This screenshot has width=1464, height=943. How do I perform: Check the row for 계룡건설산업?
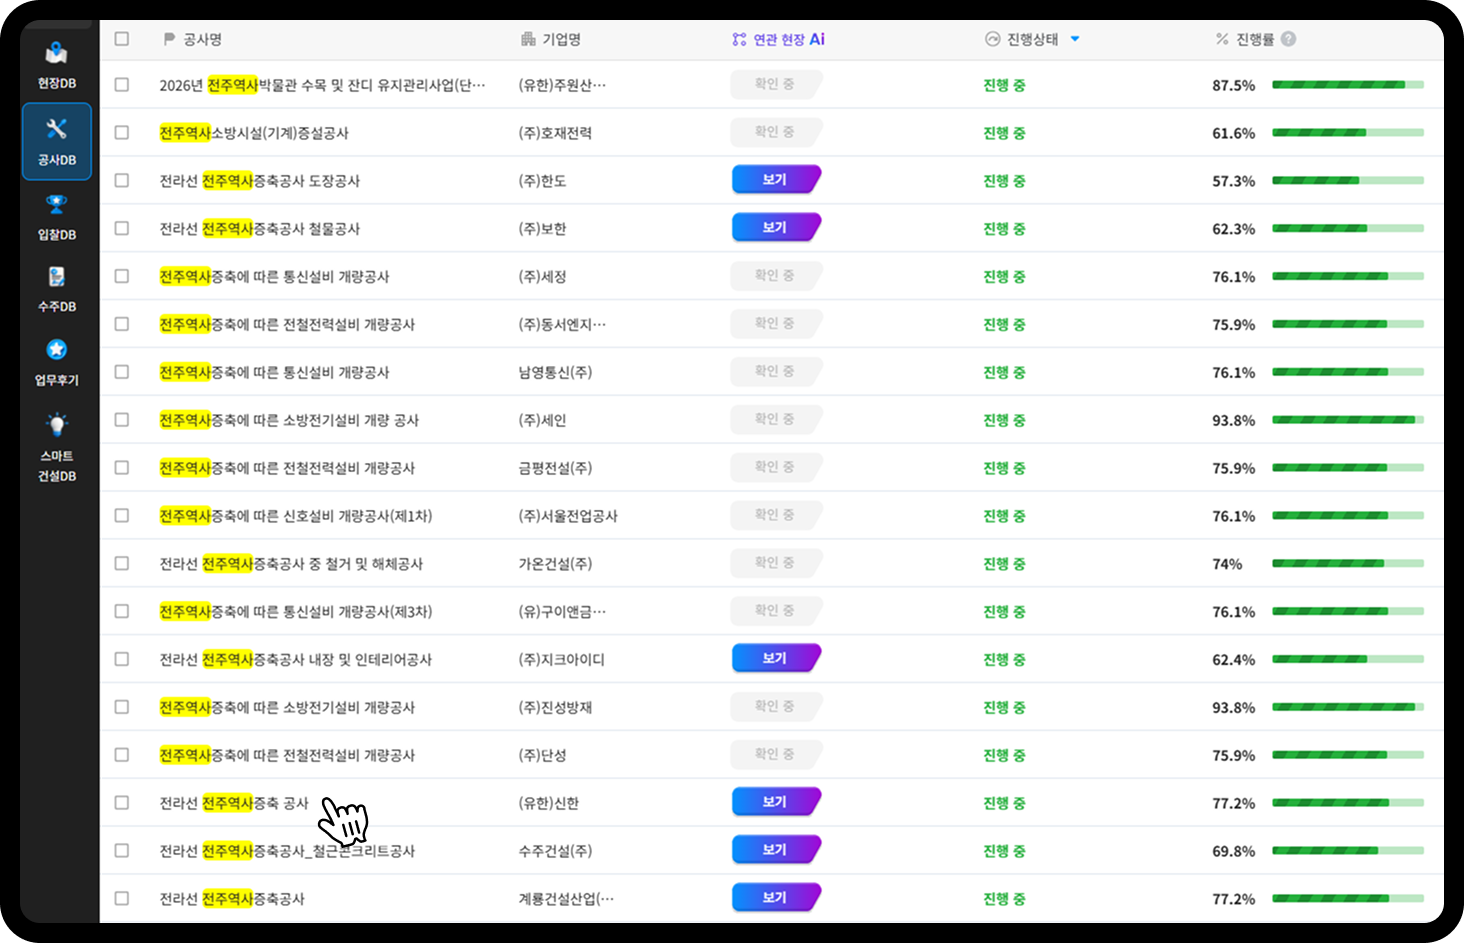pos(122,898)
